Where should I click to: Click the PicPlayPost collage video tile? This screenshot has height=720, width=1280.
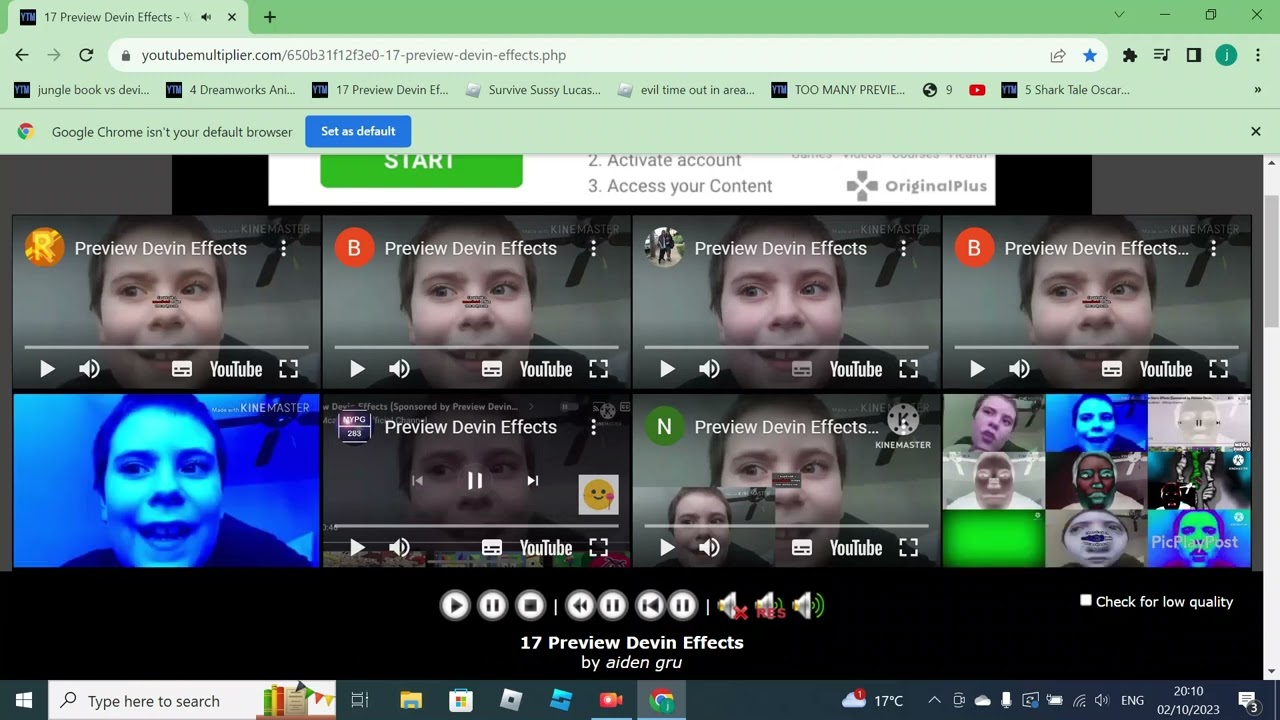coord(1096,481)
